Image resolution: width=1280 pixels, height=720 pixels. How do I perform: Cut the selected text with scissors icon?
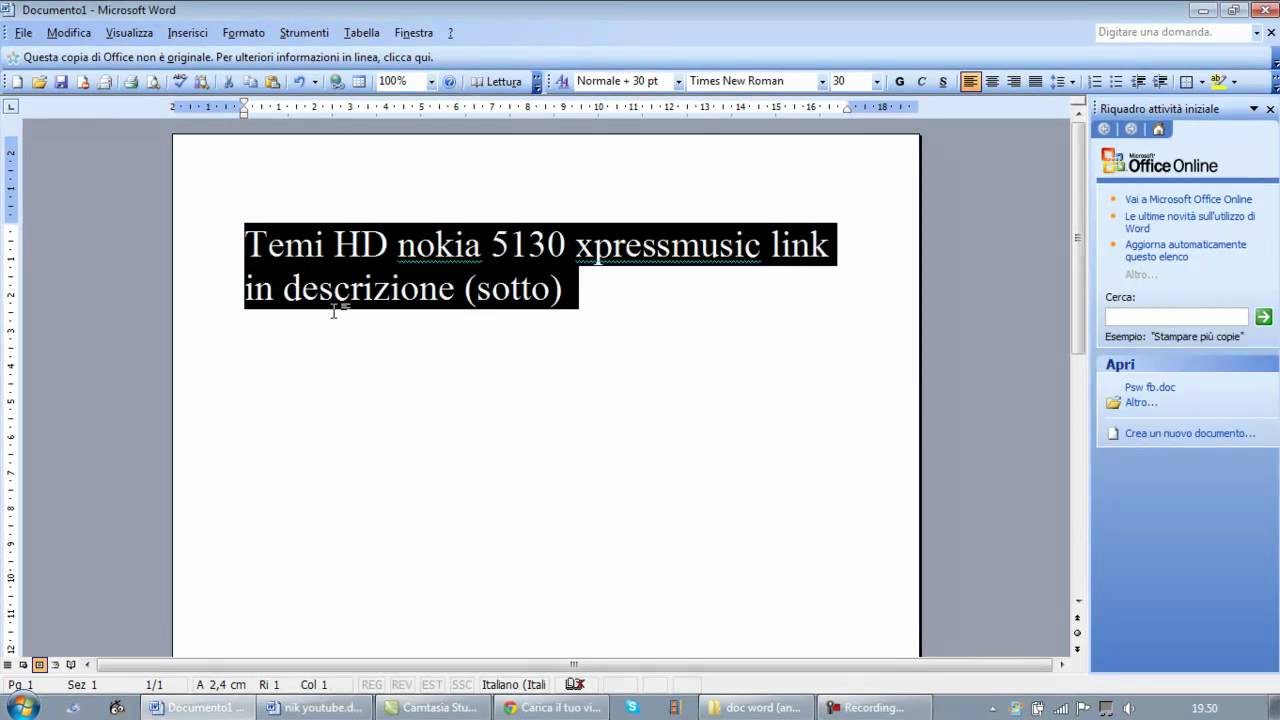click(229, 82)
